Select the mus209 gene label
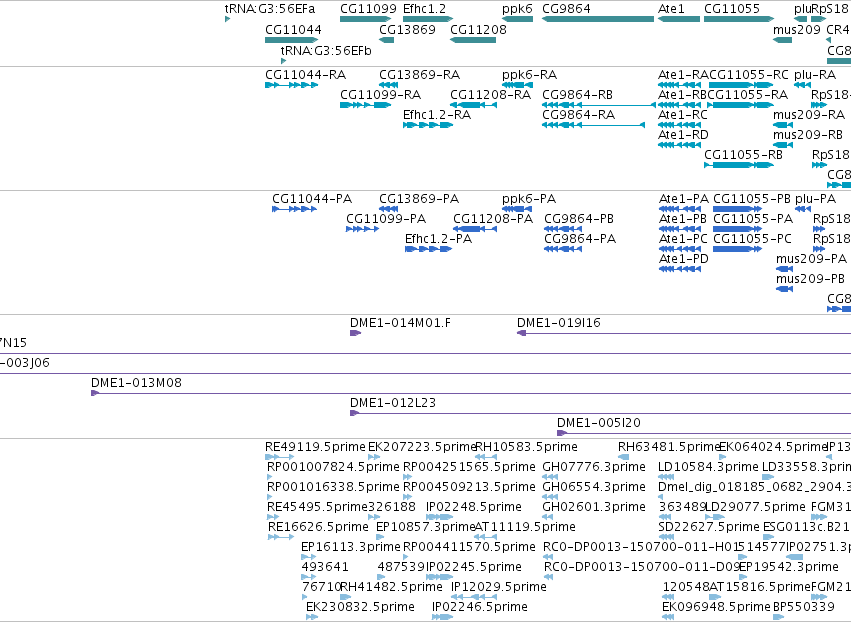851x622 pixels. tap(797, 29)
